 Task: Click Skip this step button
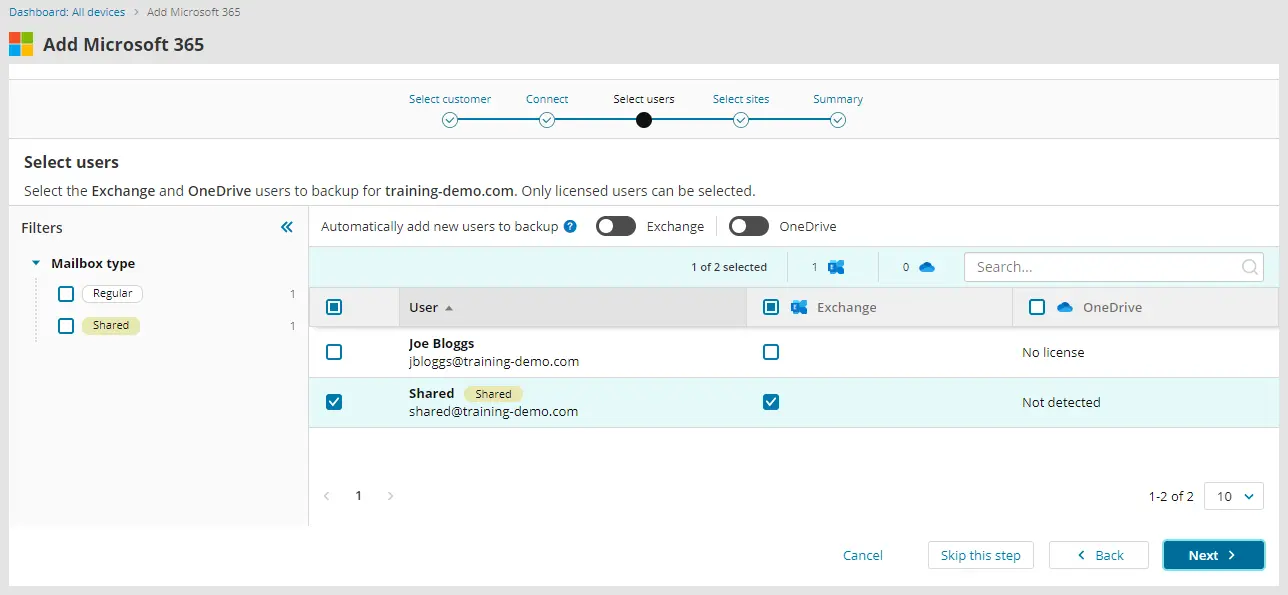981,555
